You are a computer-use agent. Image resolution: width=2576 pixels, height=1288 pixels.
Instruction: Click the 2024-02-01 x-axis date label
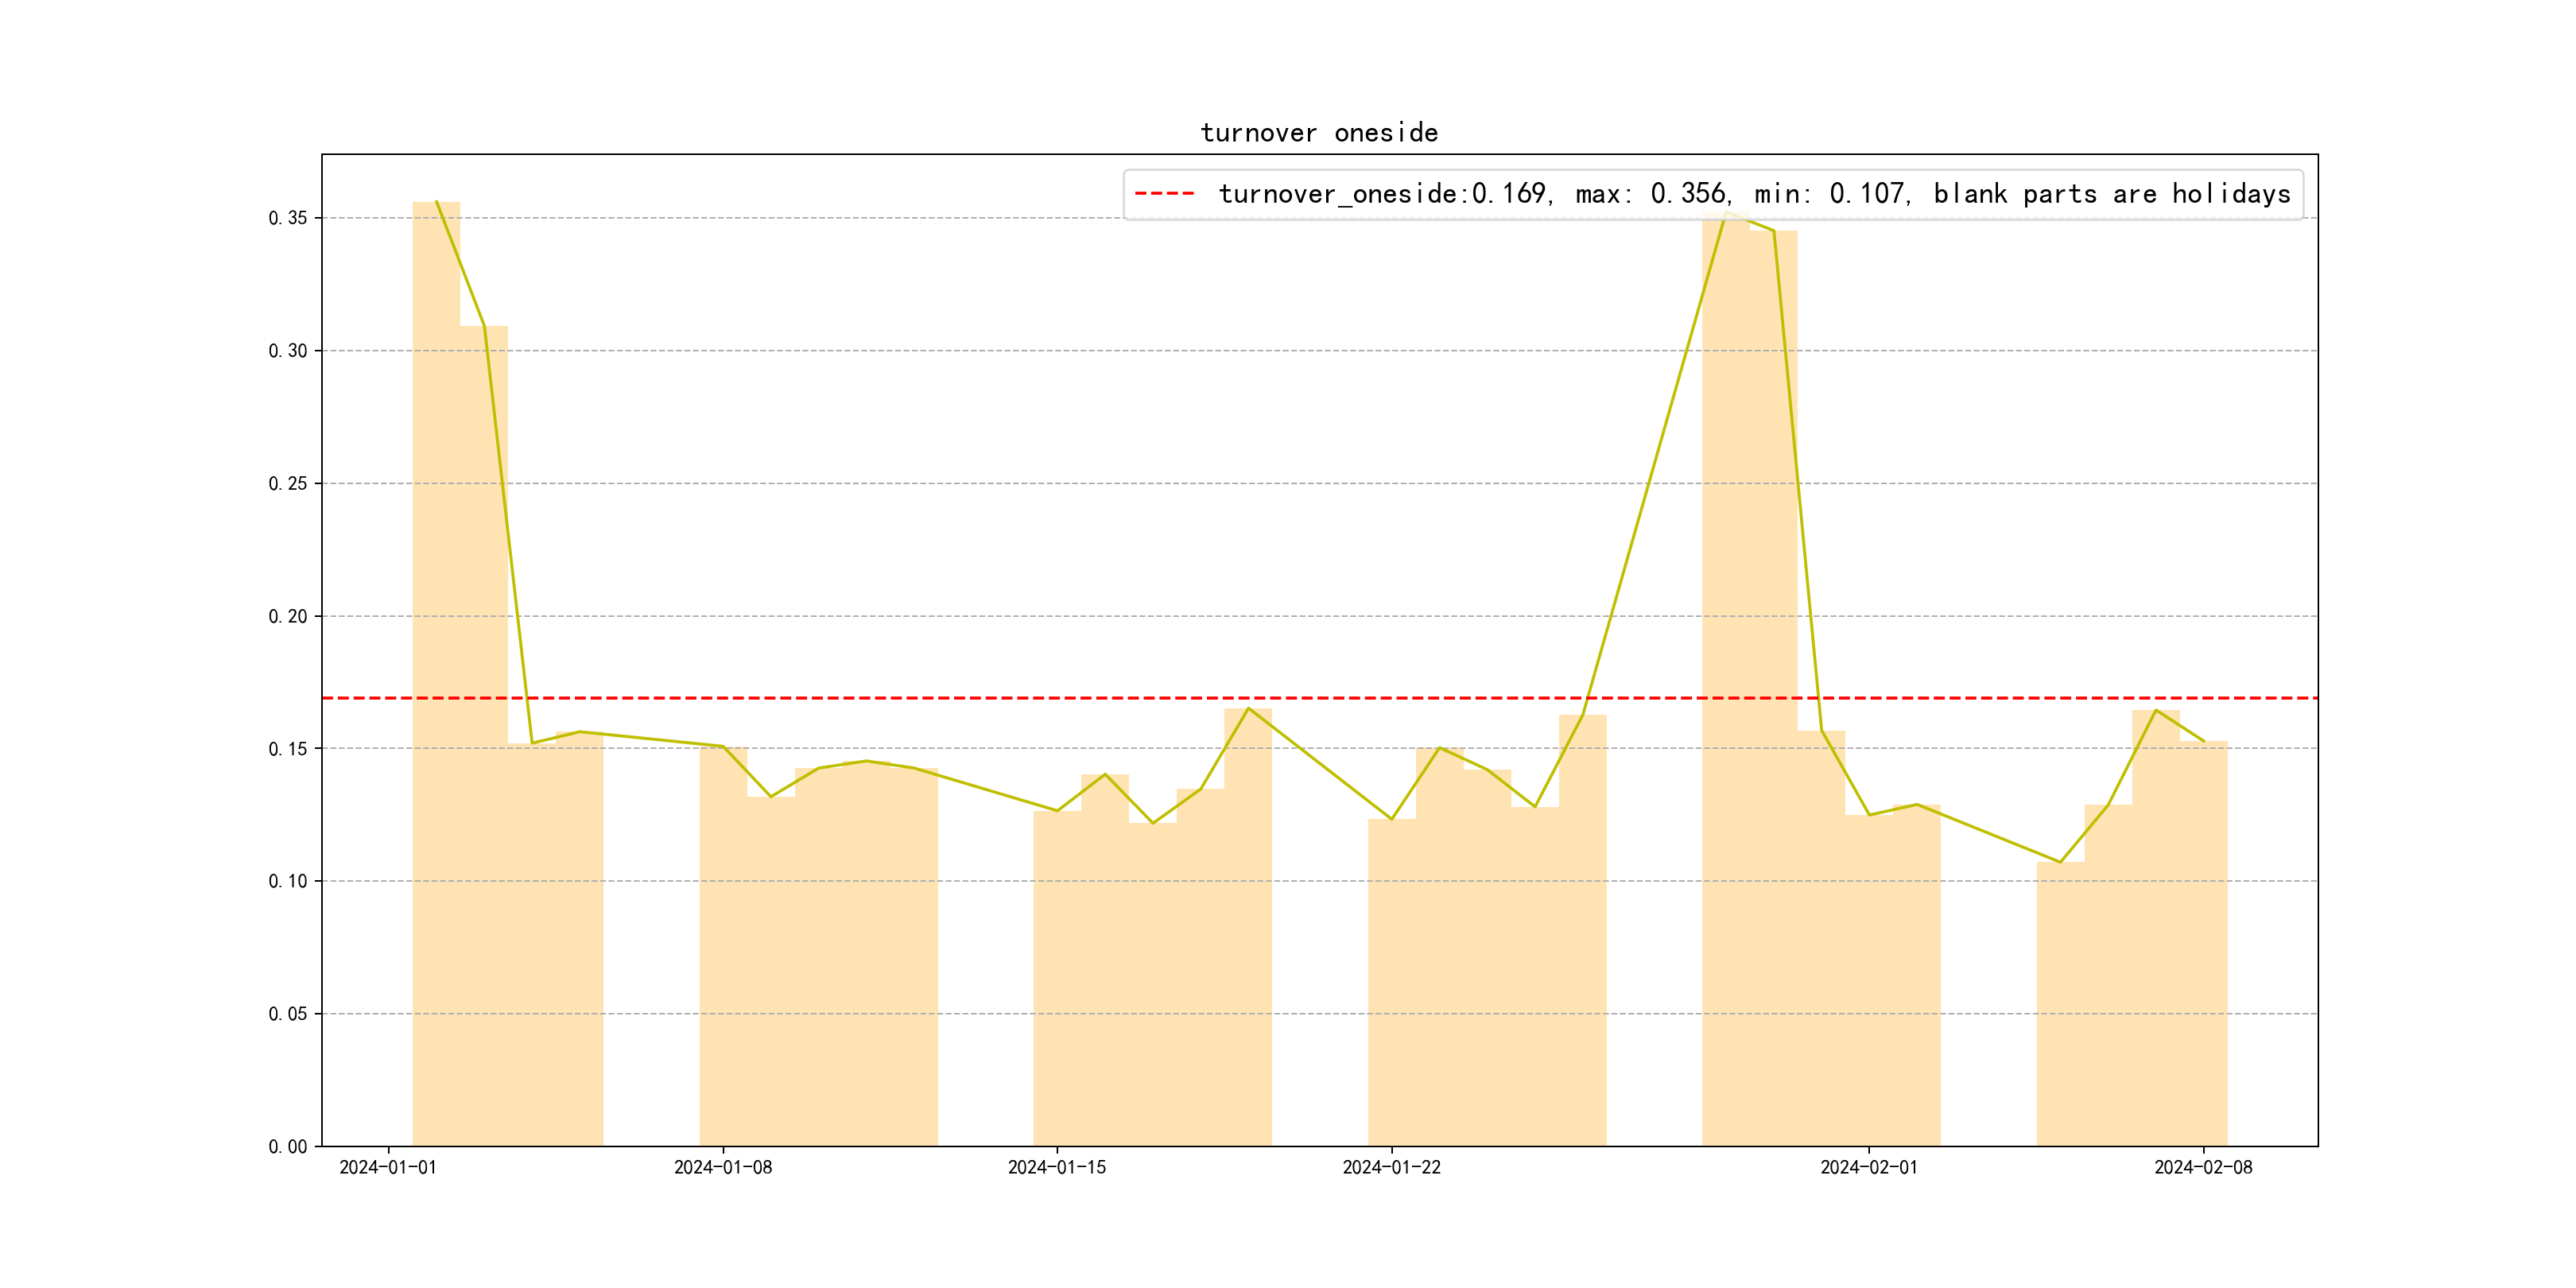(1869, 1168)
